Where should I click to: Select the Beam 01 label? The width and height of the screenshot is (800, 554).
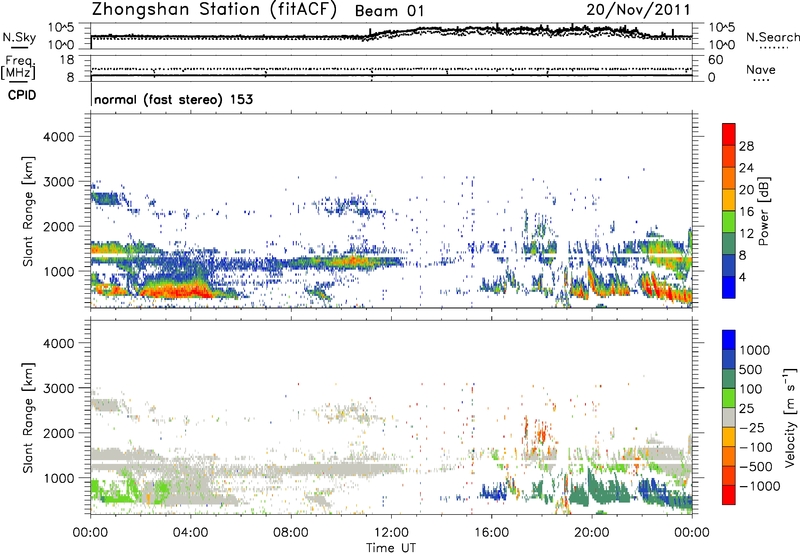coord(389,11)
